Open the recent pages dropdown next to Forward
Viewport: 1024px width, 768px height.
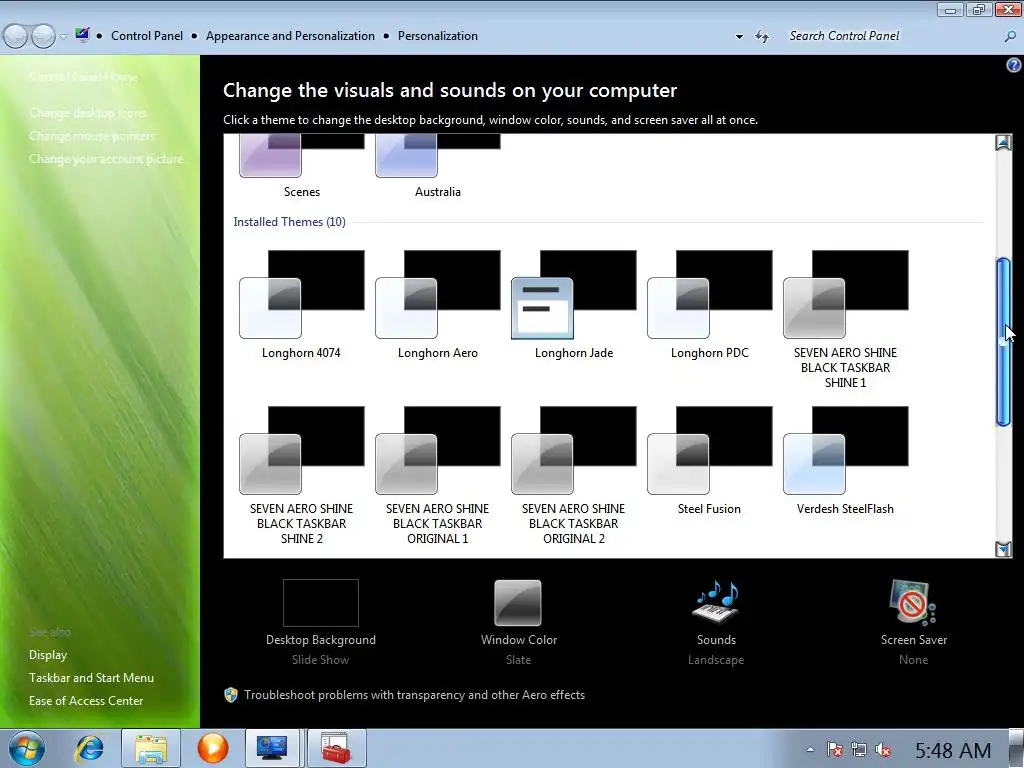click(x=63, y=37)
